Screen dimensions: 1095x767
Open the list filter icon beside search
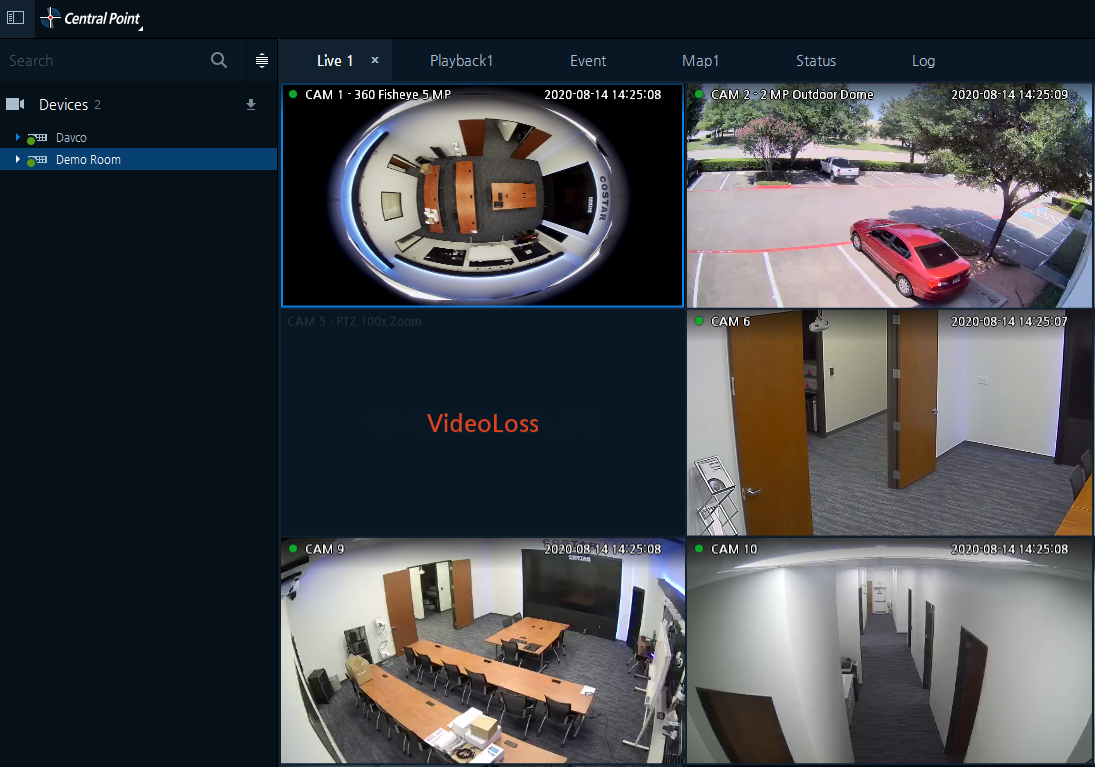coord(262,61)
